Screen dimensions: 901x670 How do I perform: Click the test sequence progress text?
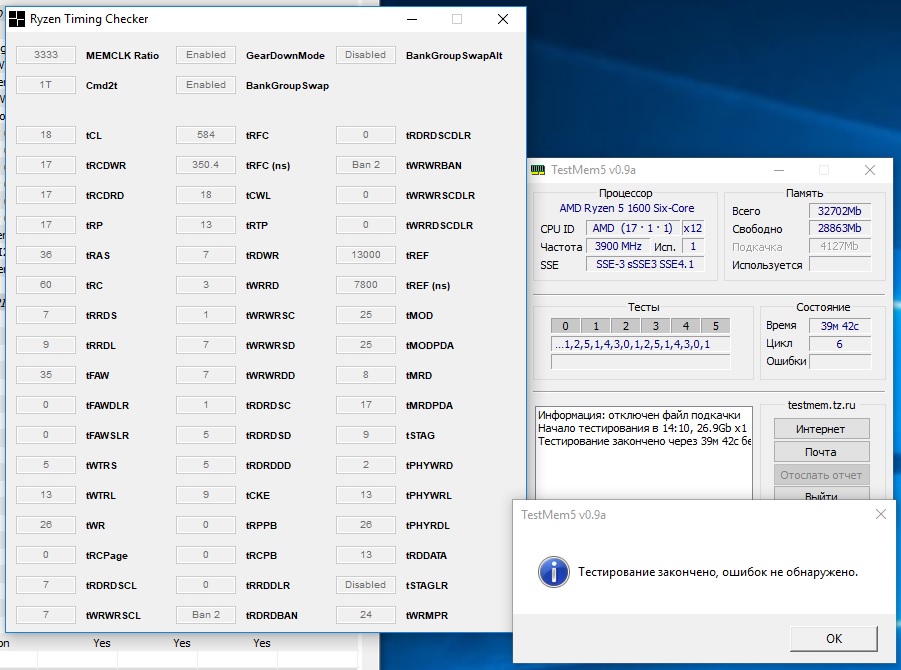click(x=640, y=344)
